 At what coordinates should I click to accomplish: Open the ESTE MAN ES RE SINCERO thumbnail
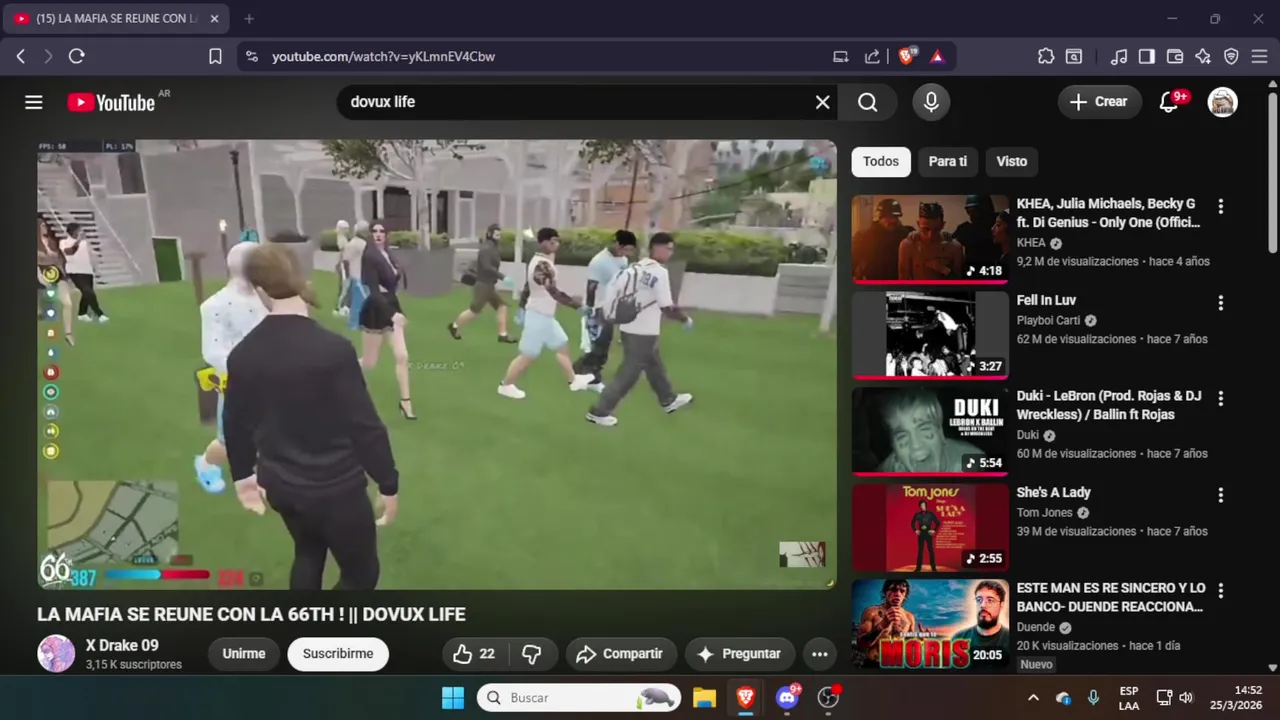[930, 623]
